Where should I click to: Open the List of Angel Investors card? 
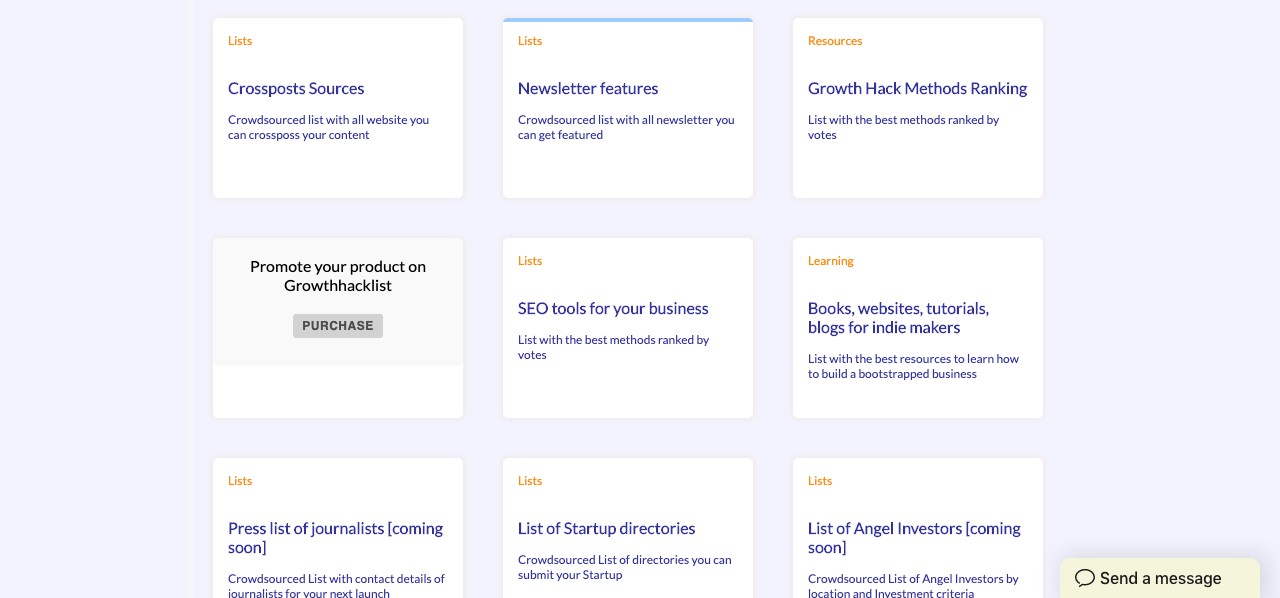[x=913, y=537]
